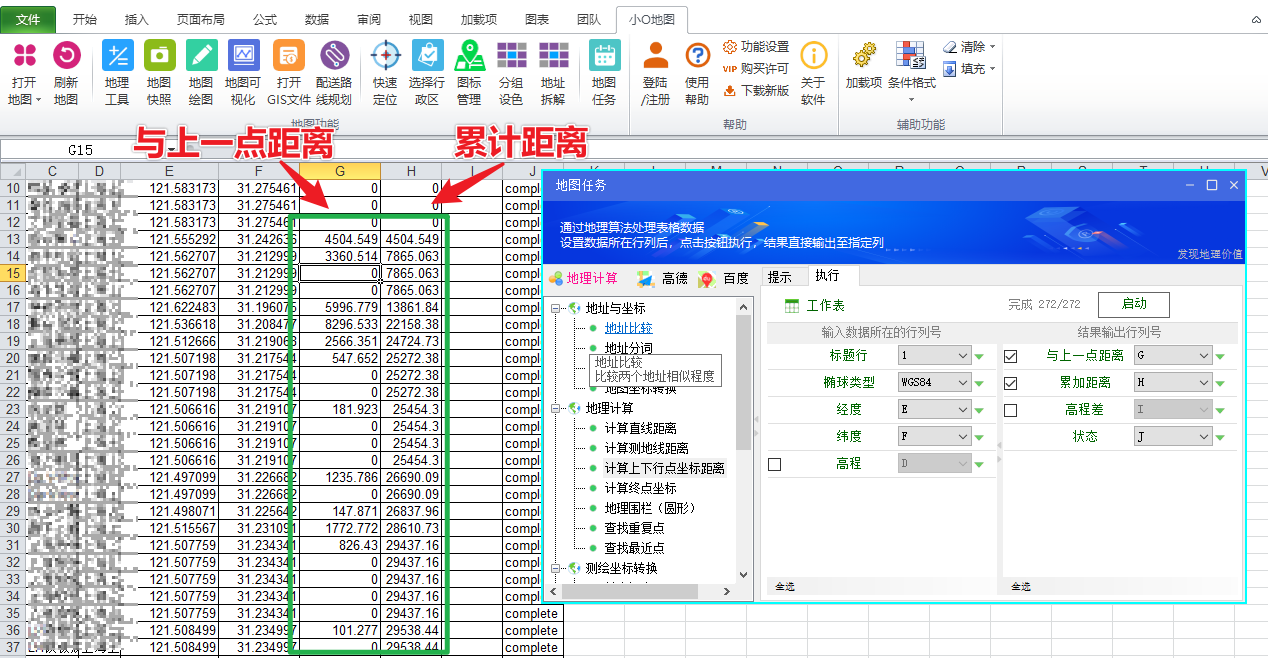The image size is (1268, 658).
Task: Click 购买许可 VIP license
Action: 756,69
